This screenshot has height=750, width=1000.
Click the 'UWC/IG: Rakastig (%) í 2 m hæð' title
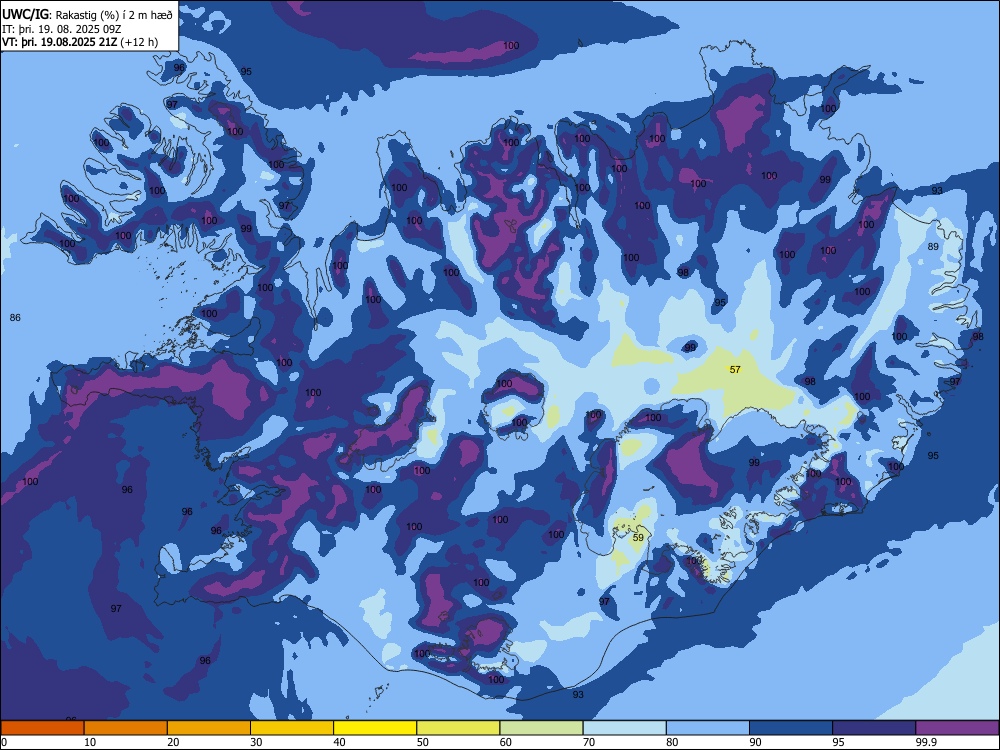click(x=87, y=14)
